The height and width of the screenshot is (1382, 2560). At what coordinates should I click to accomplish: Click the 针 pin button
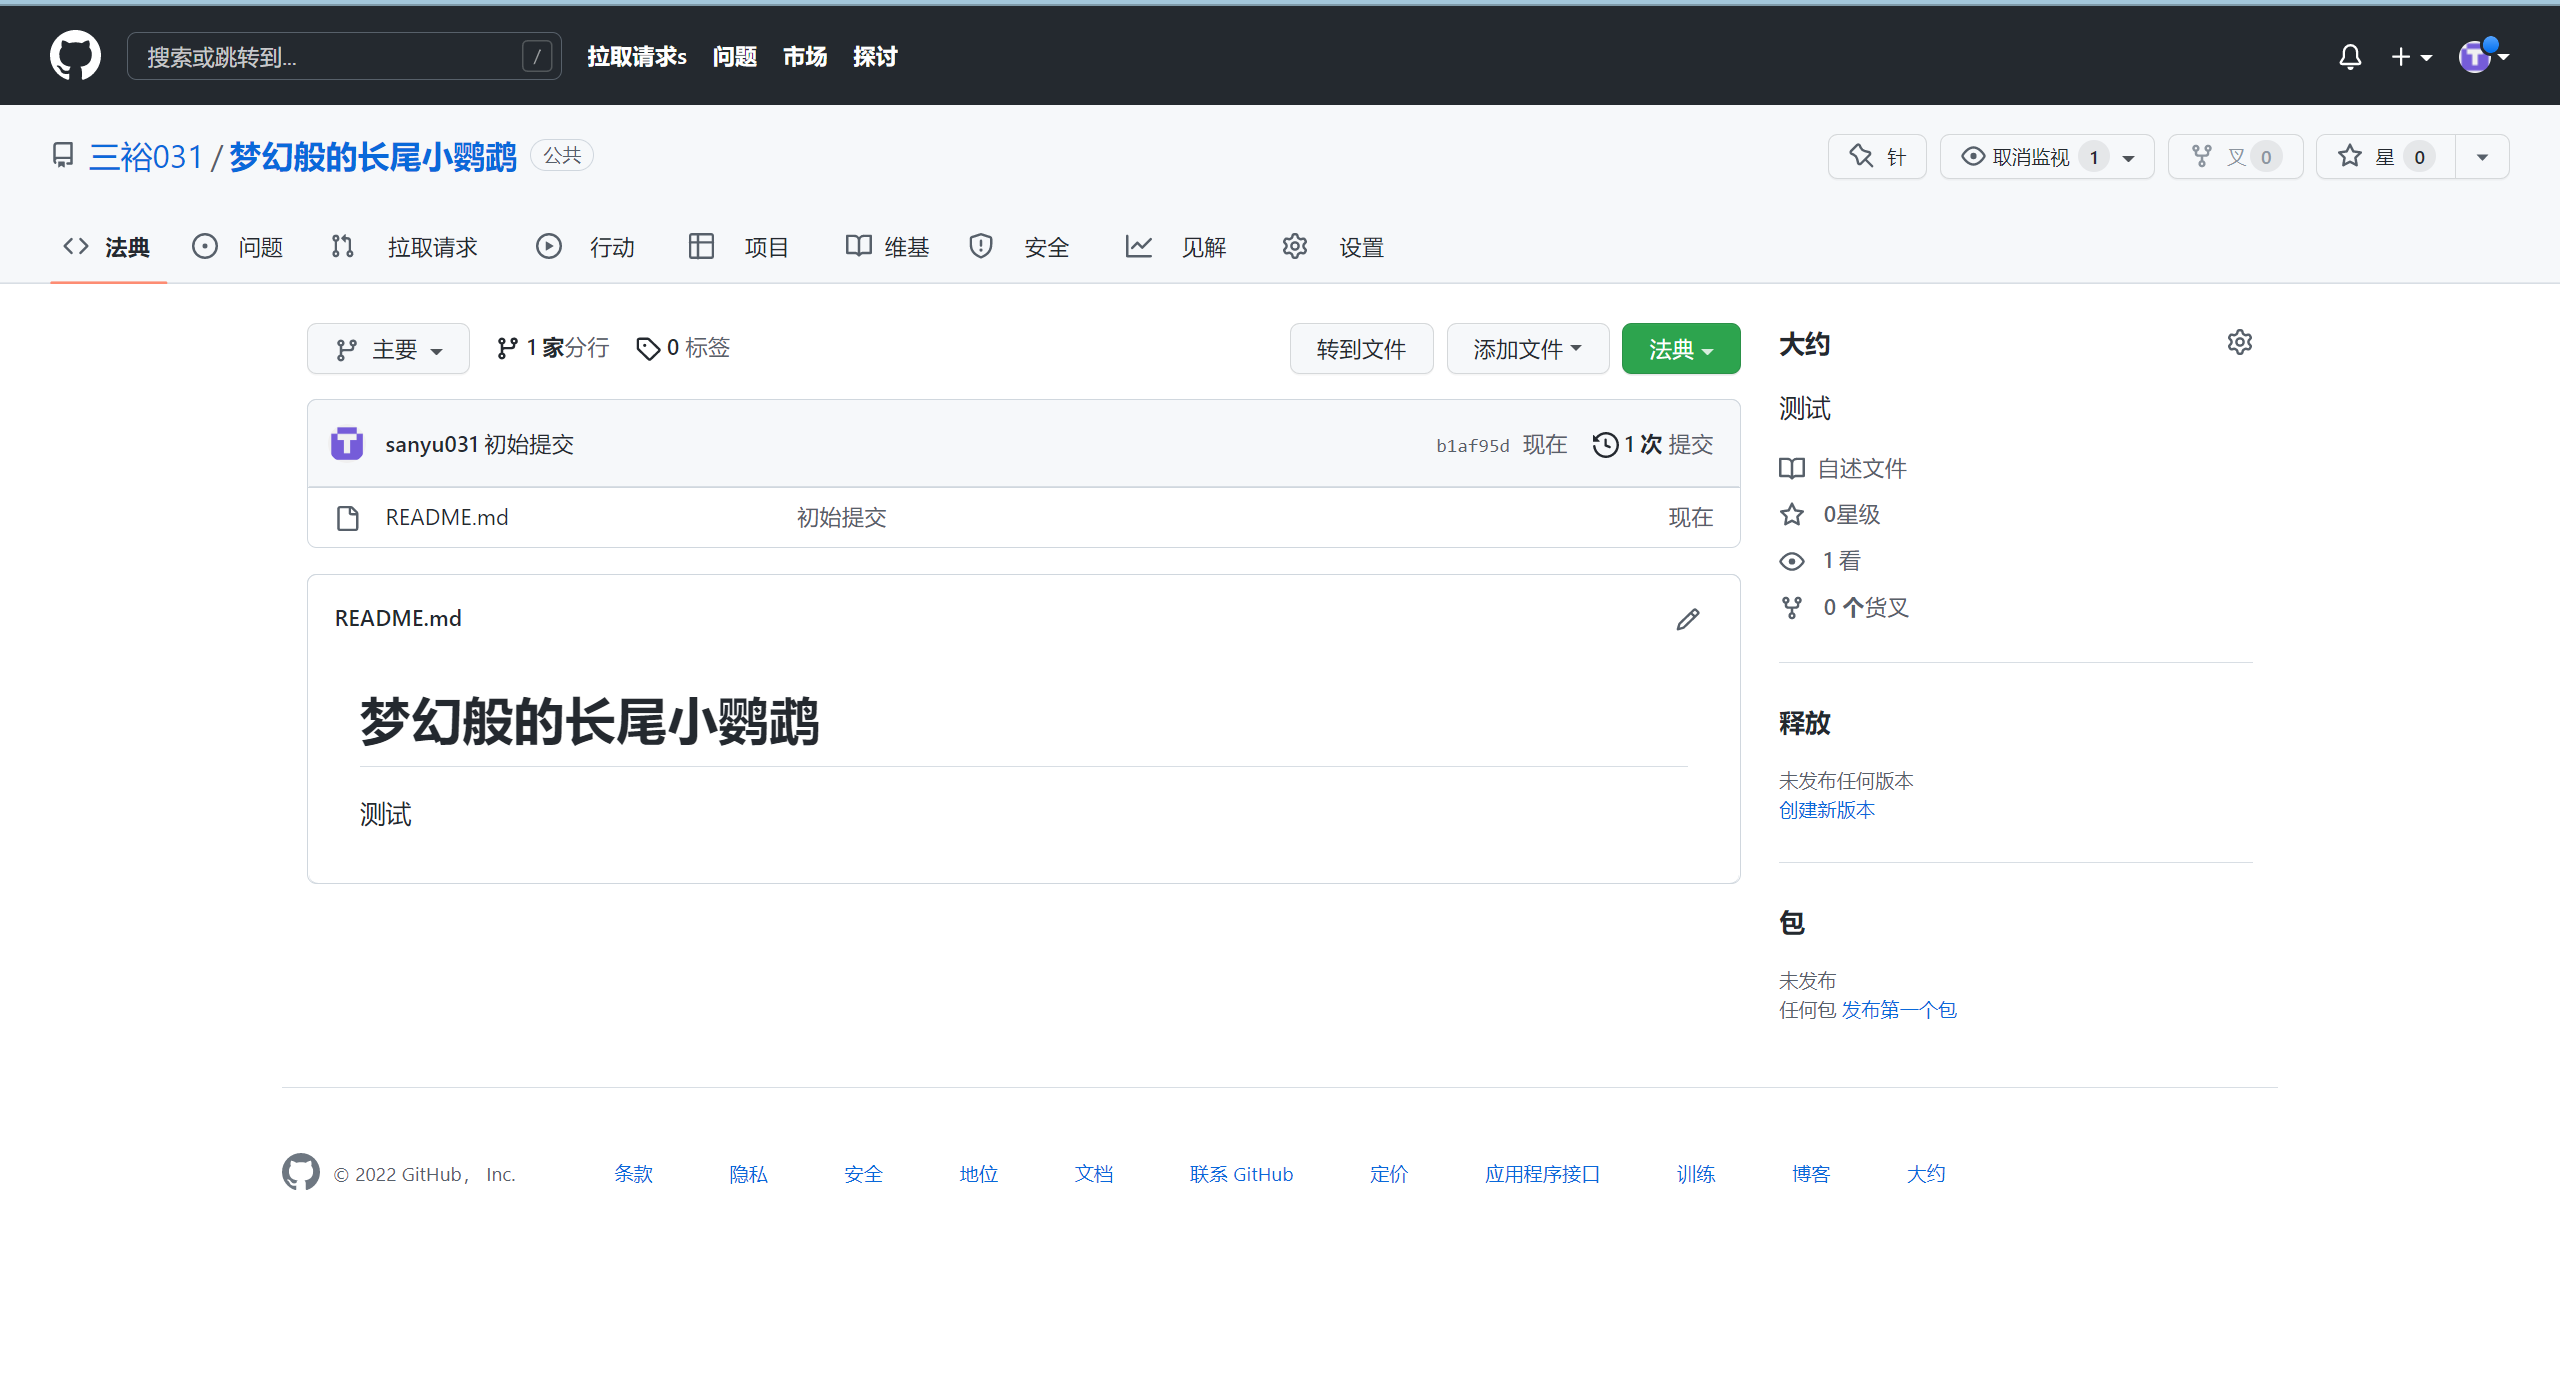tap(1877, 157)
